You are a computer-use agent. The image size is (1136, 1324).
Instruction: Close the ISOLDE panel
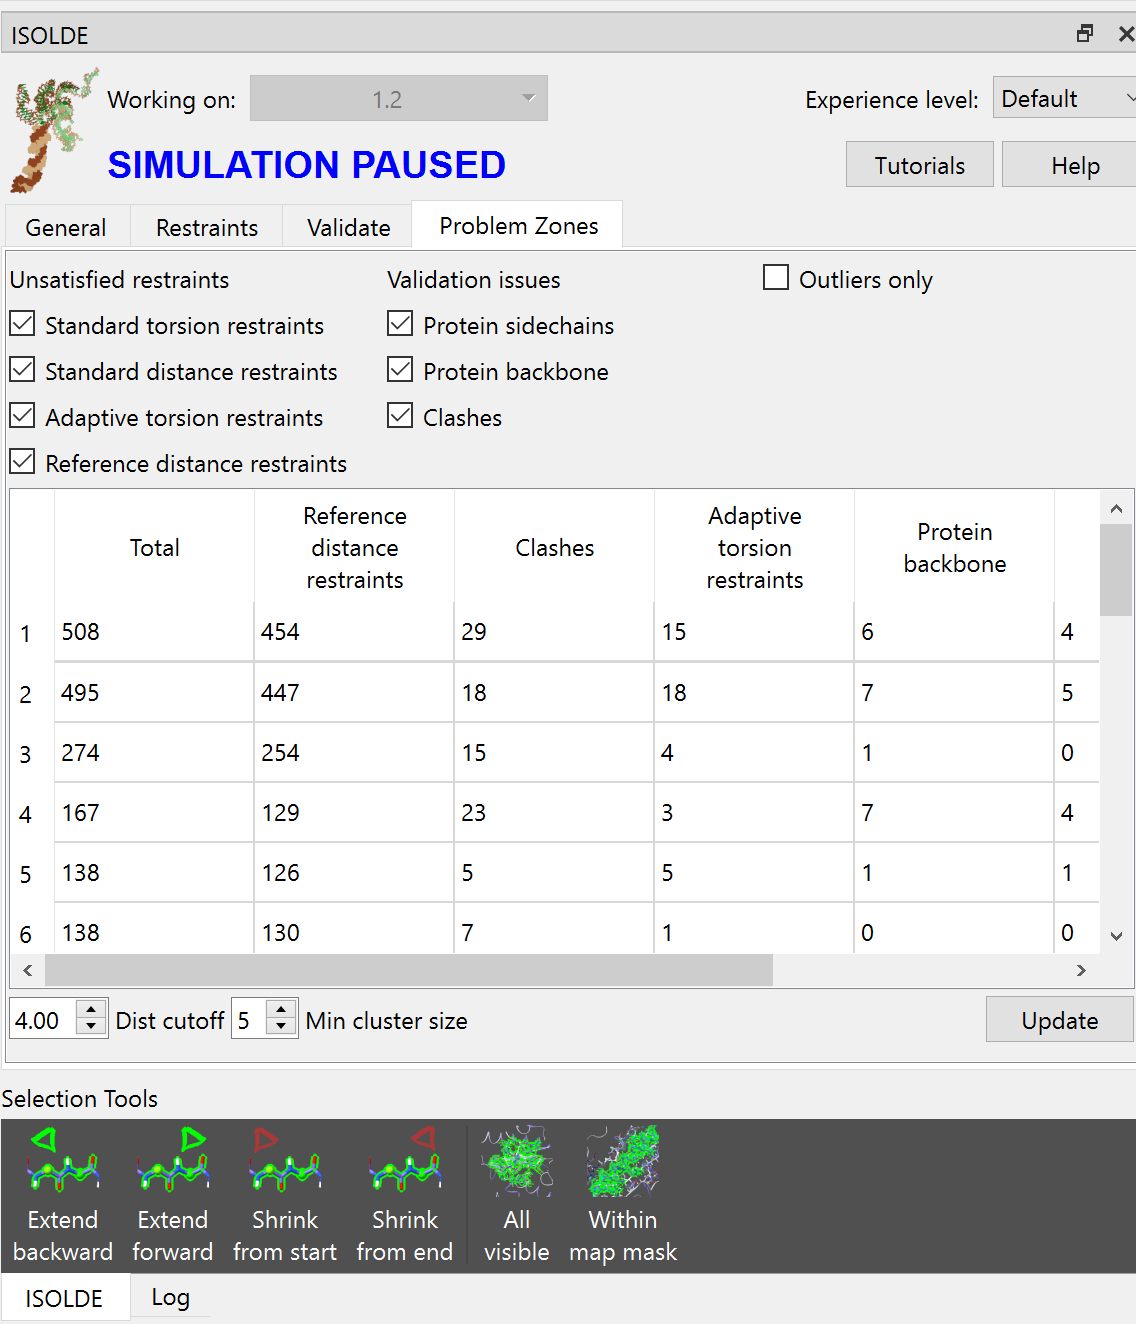[1126, 34]
